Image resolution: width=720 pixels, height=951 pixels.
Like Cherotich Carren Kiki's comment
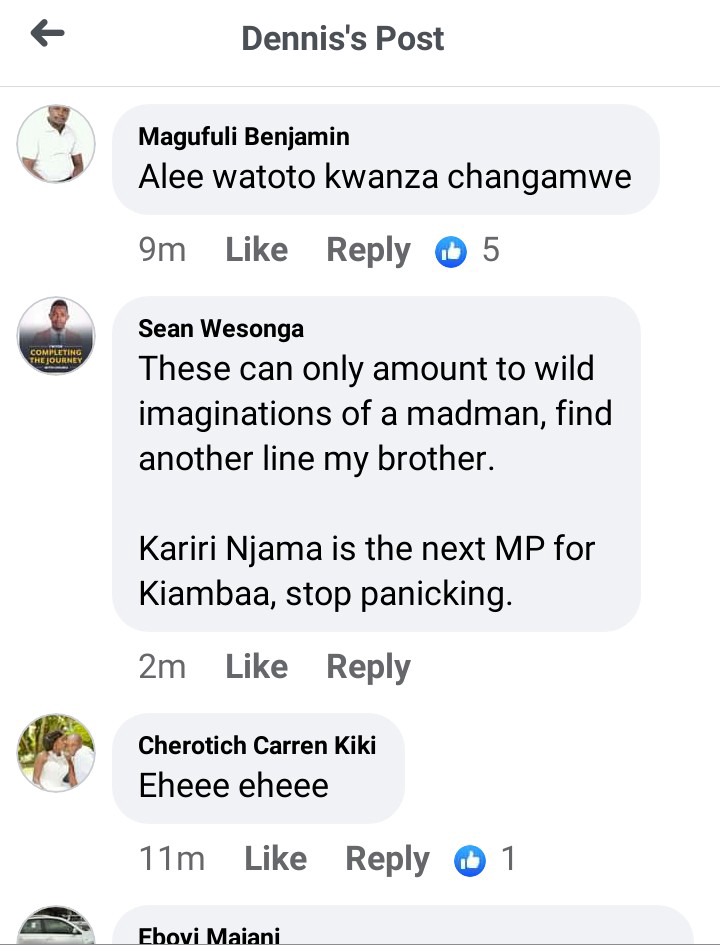275,859
